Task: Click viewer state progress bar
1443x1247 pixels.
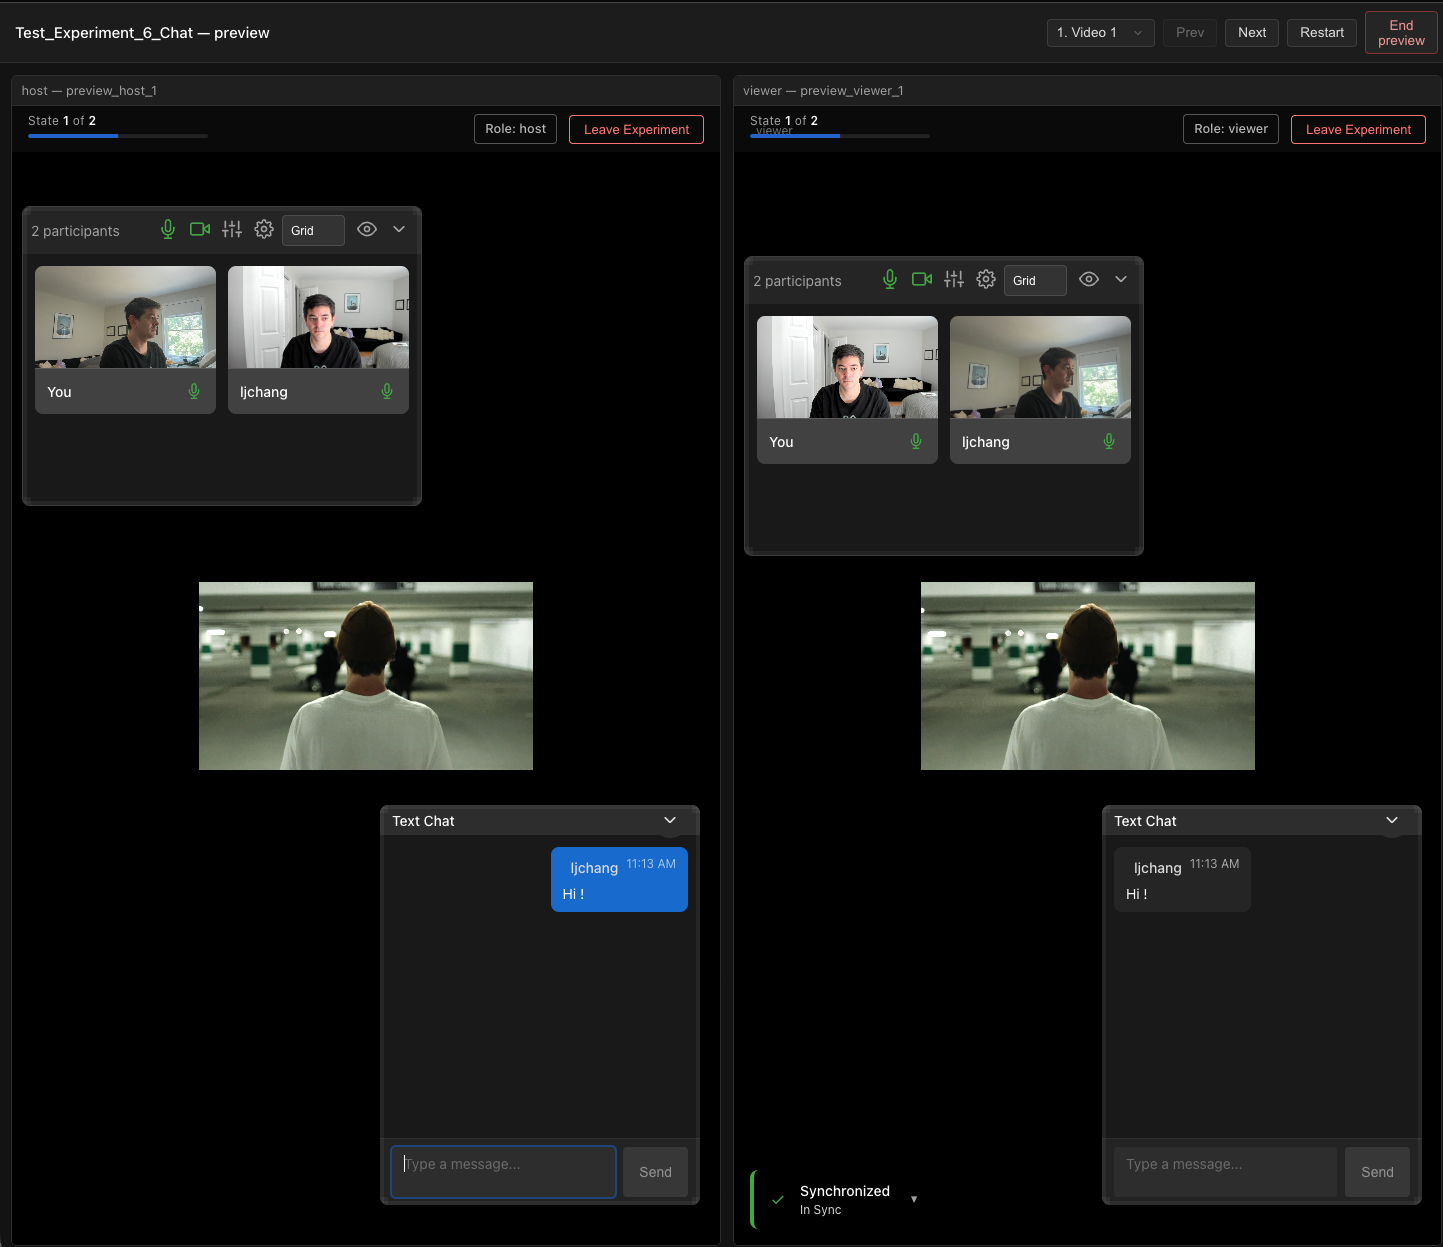Action: click(x=840, y=136)
